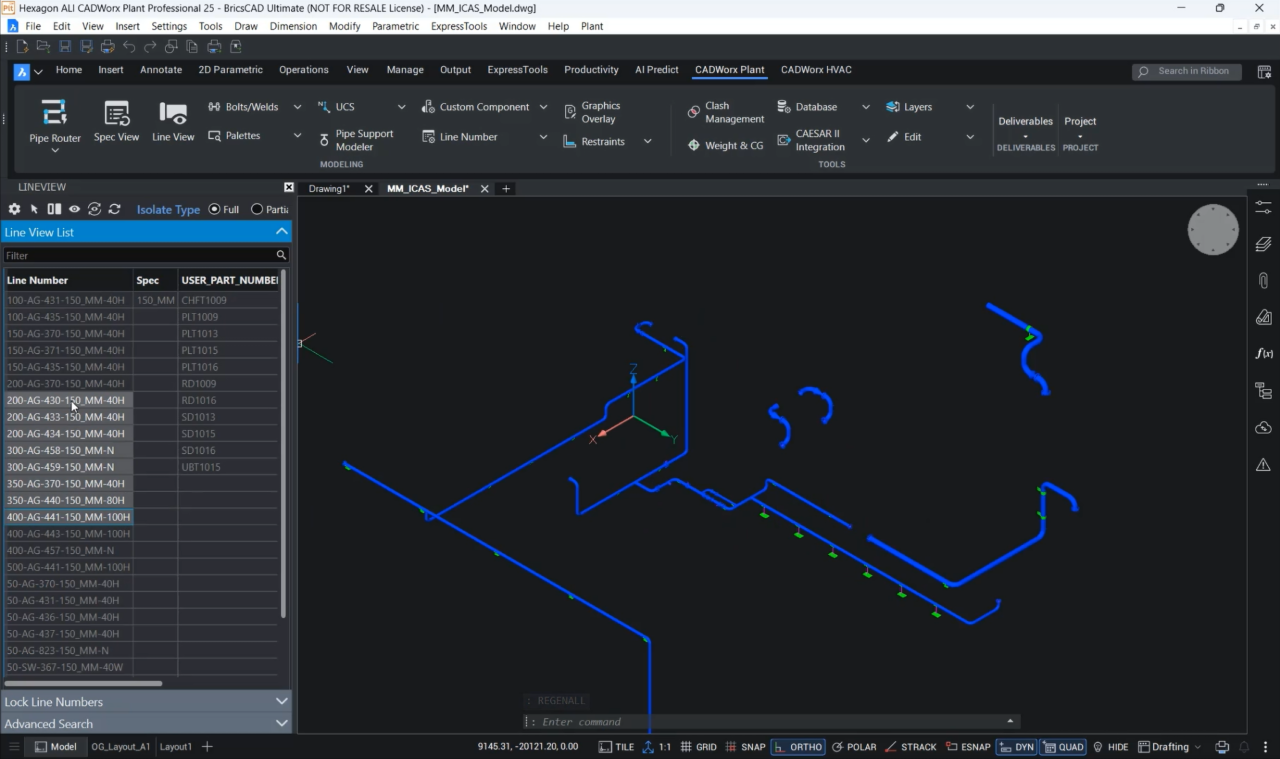Screen dimensions: 1280x759
Task: Add a new document tab with plus
Action: (506, 188)
